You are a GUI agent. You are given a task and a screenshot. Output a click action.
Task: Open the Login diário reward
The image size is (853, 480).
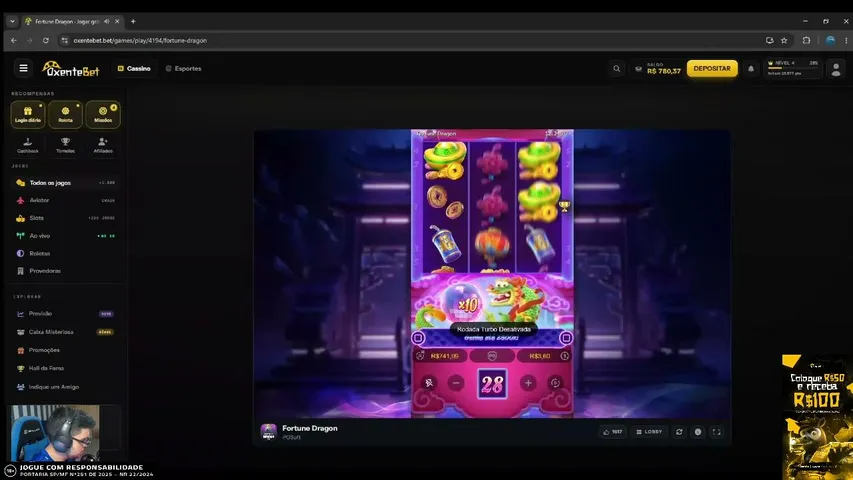[x=28, y=114]
